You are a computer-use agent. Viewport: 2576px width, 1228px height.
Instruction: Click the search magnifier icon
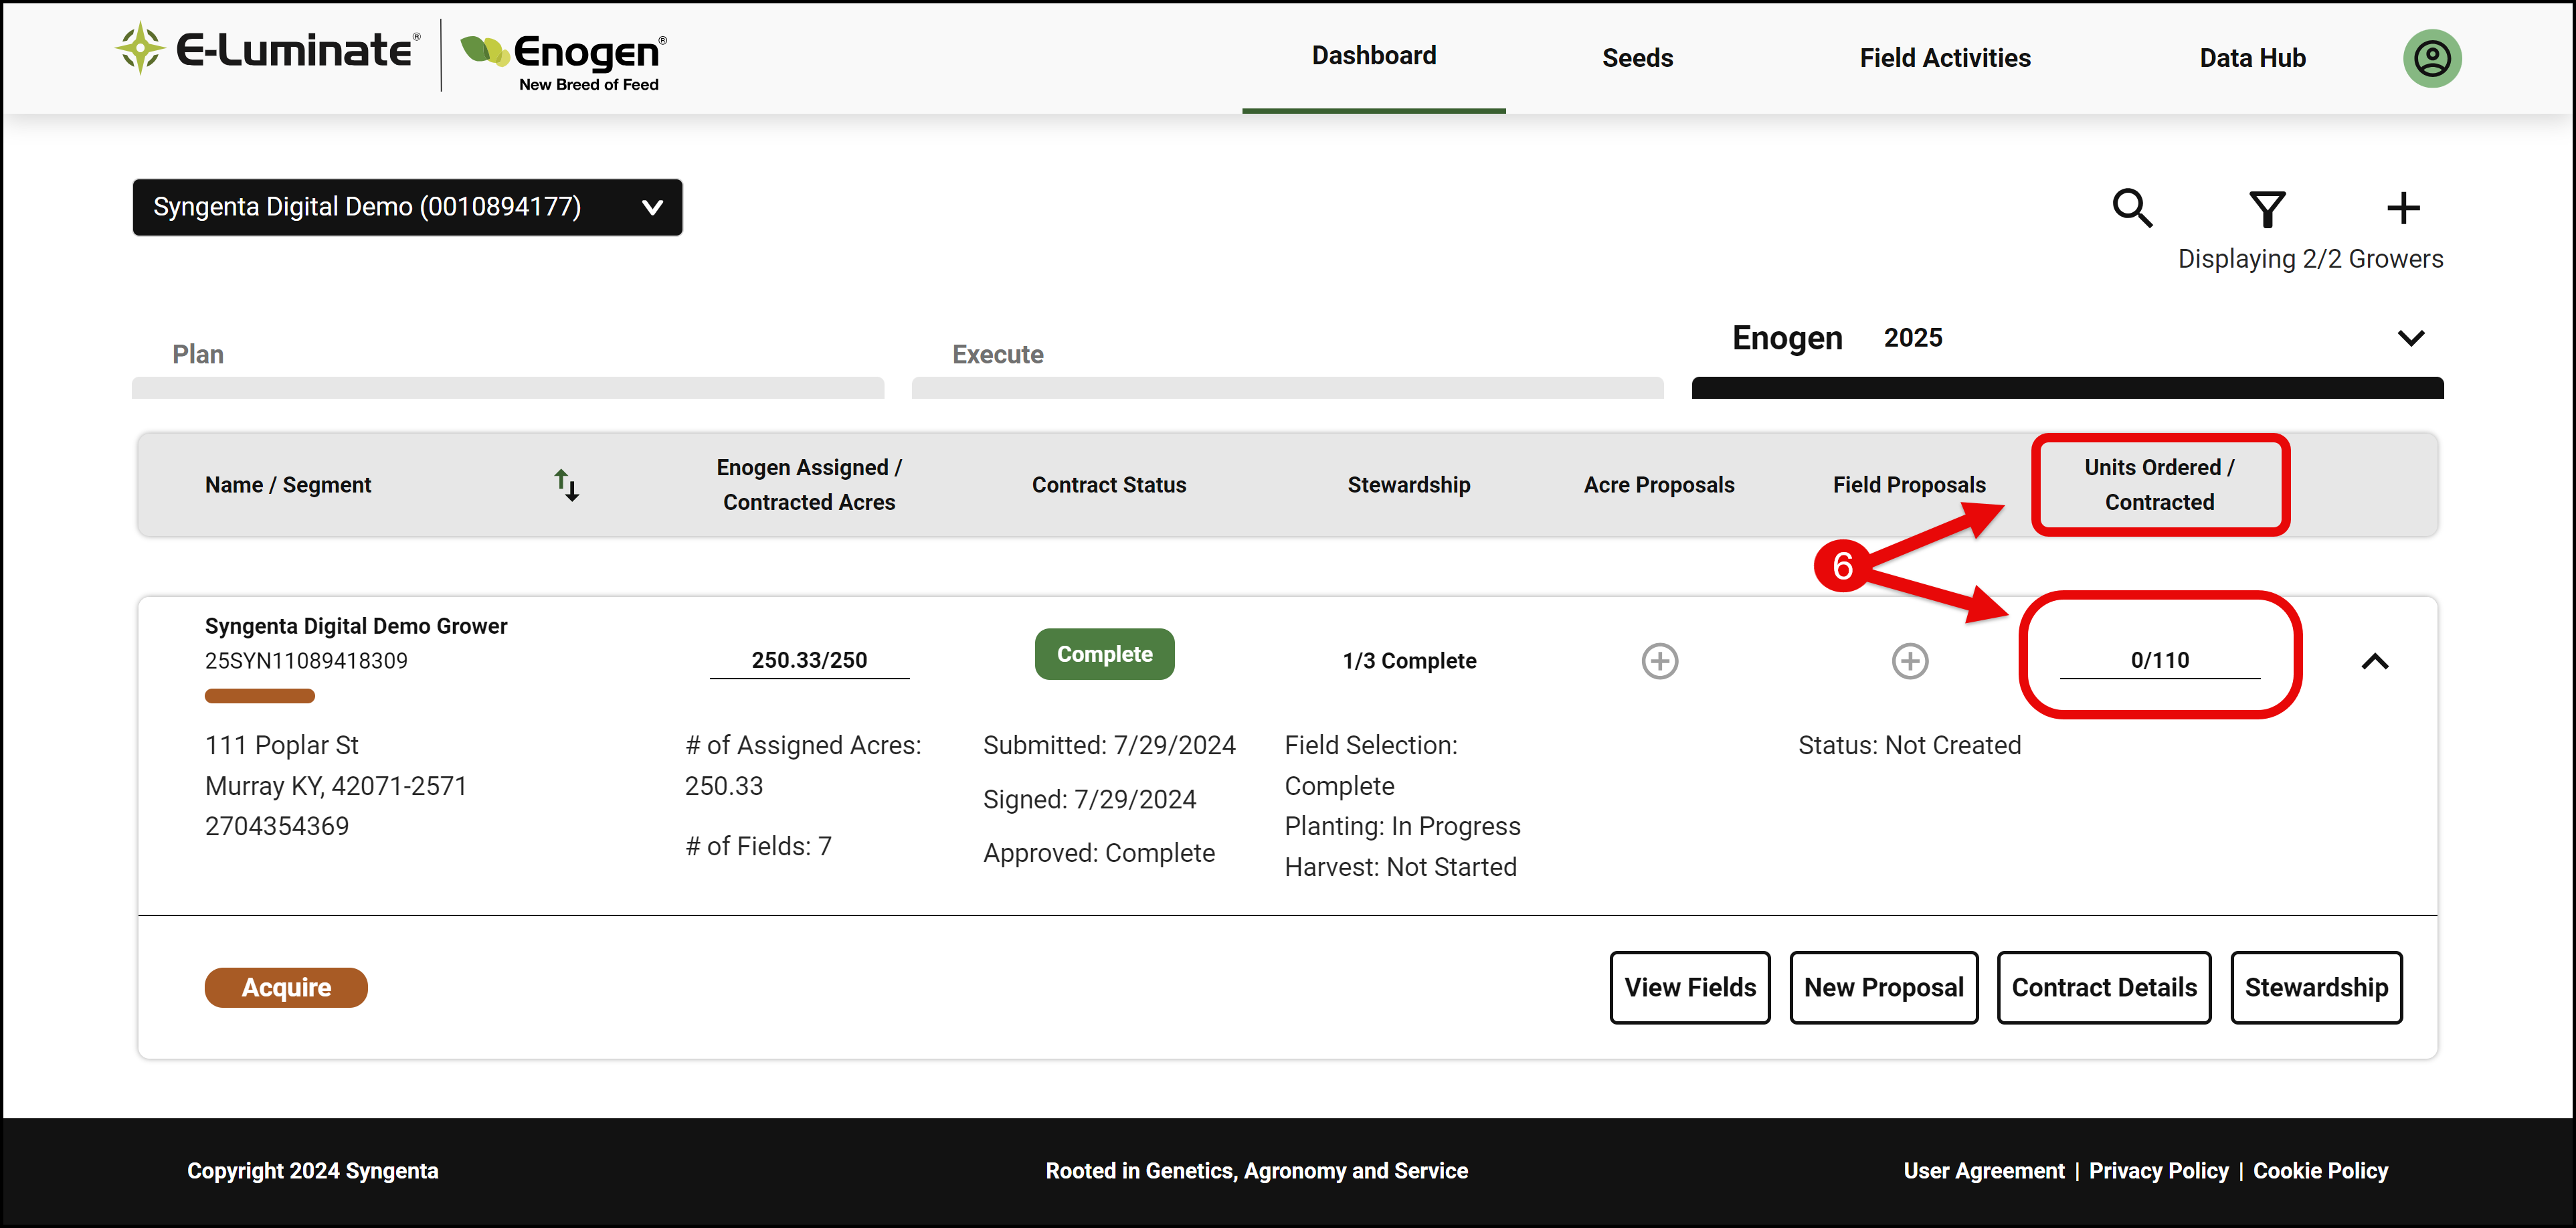point(2132,209)
